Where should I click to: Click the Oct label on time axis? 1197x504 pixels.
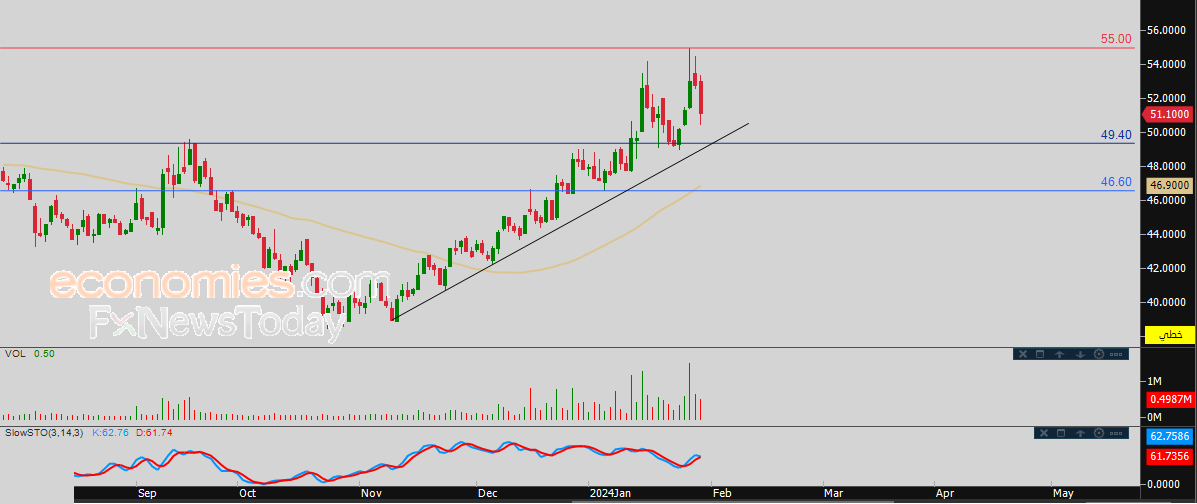click(x=247, y=494)
